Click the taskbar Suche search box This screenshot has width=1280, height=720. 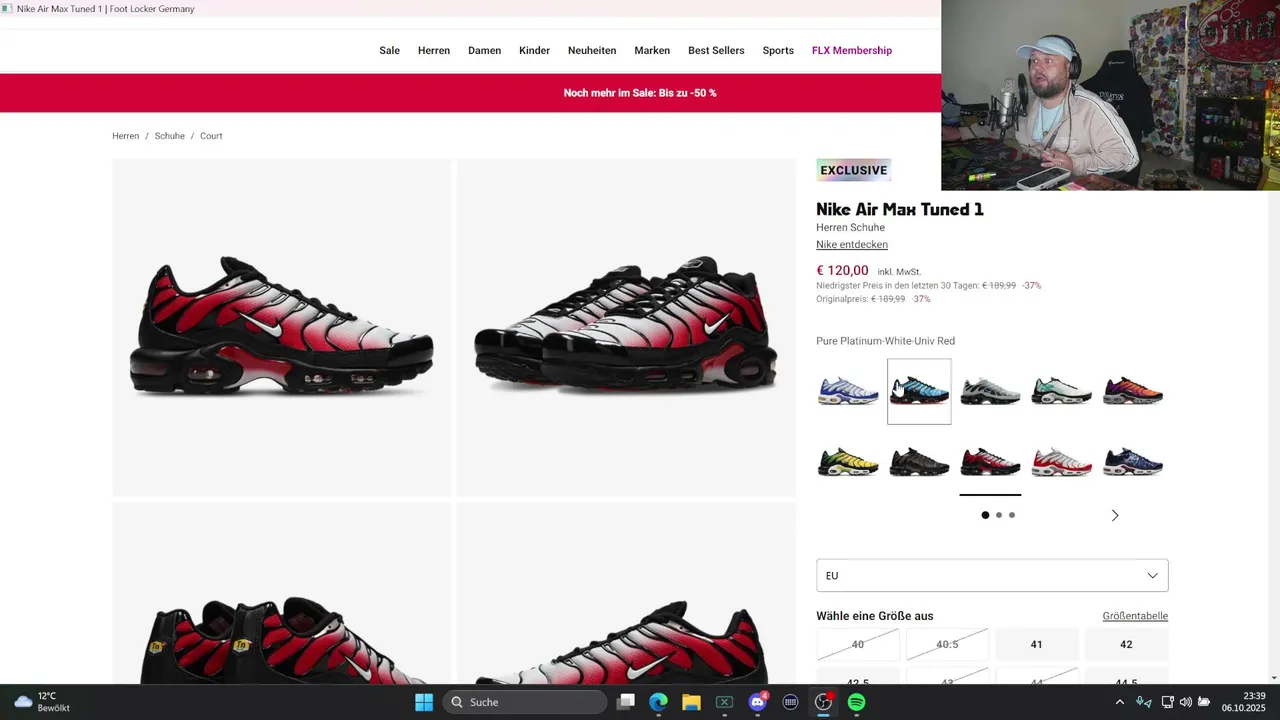point(524,702)
